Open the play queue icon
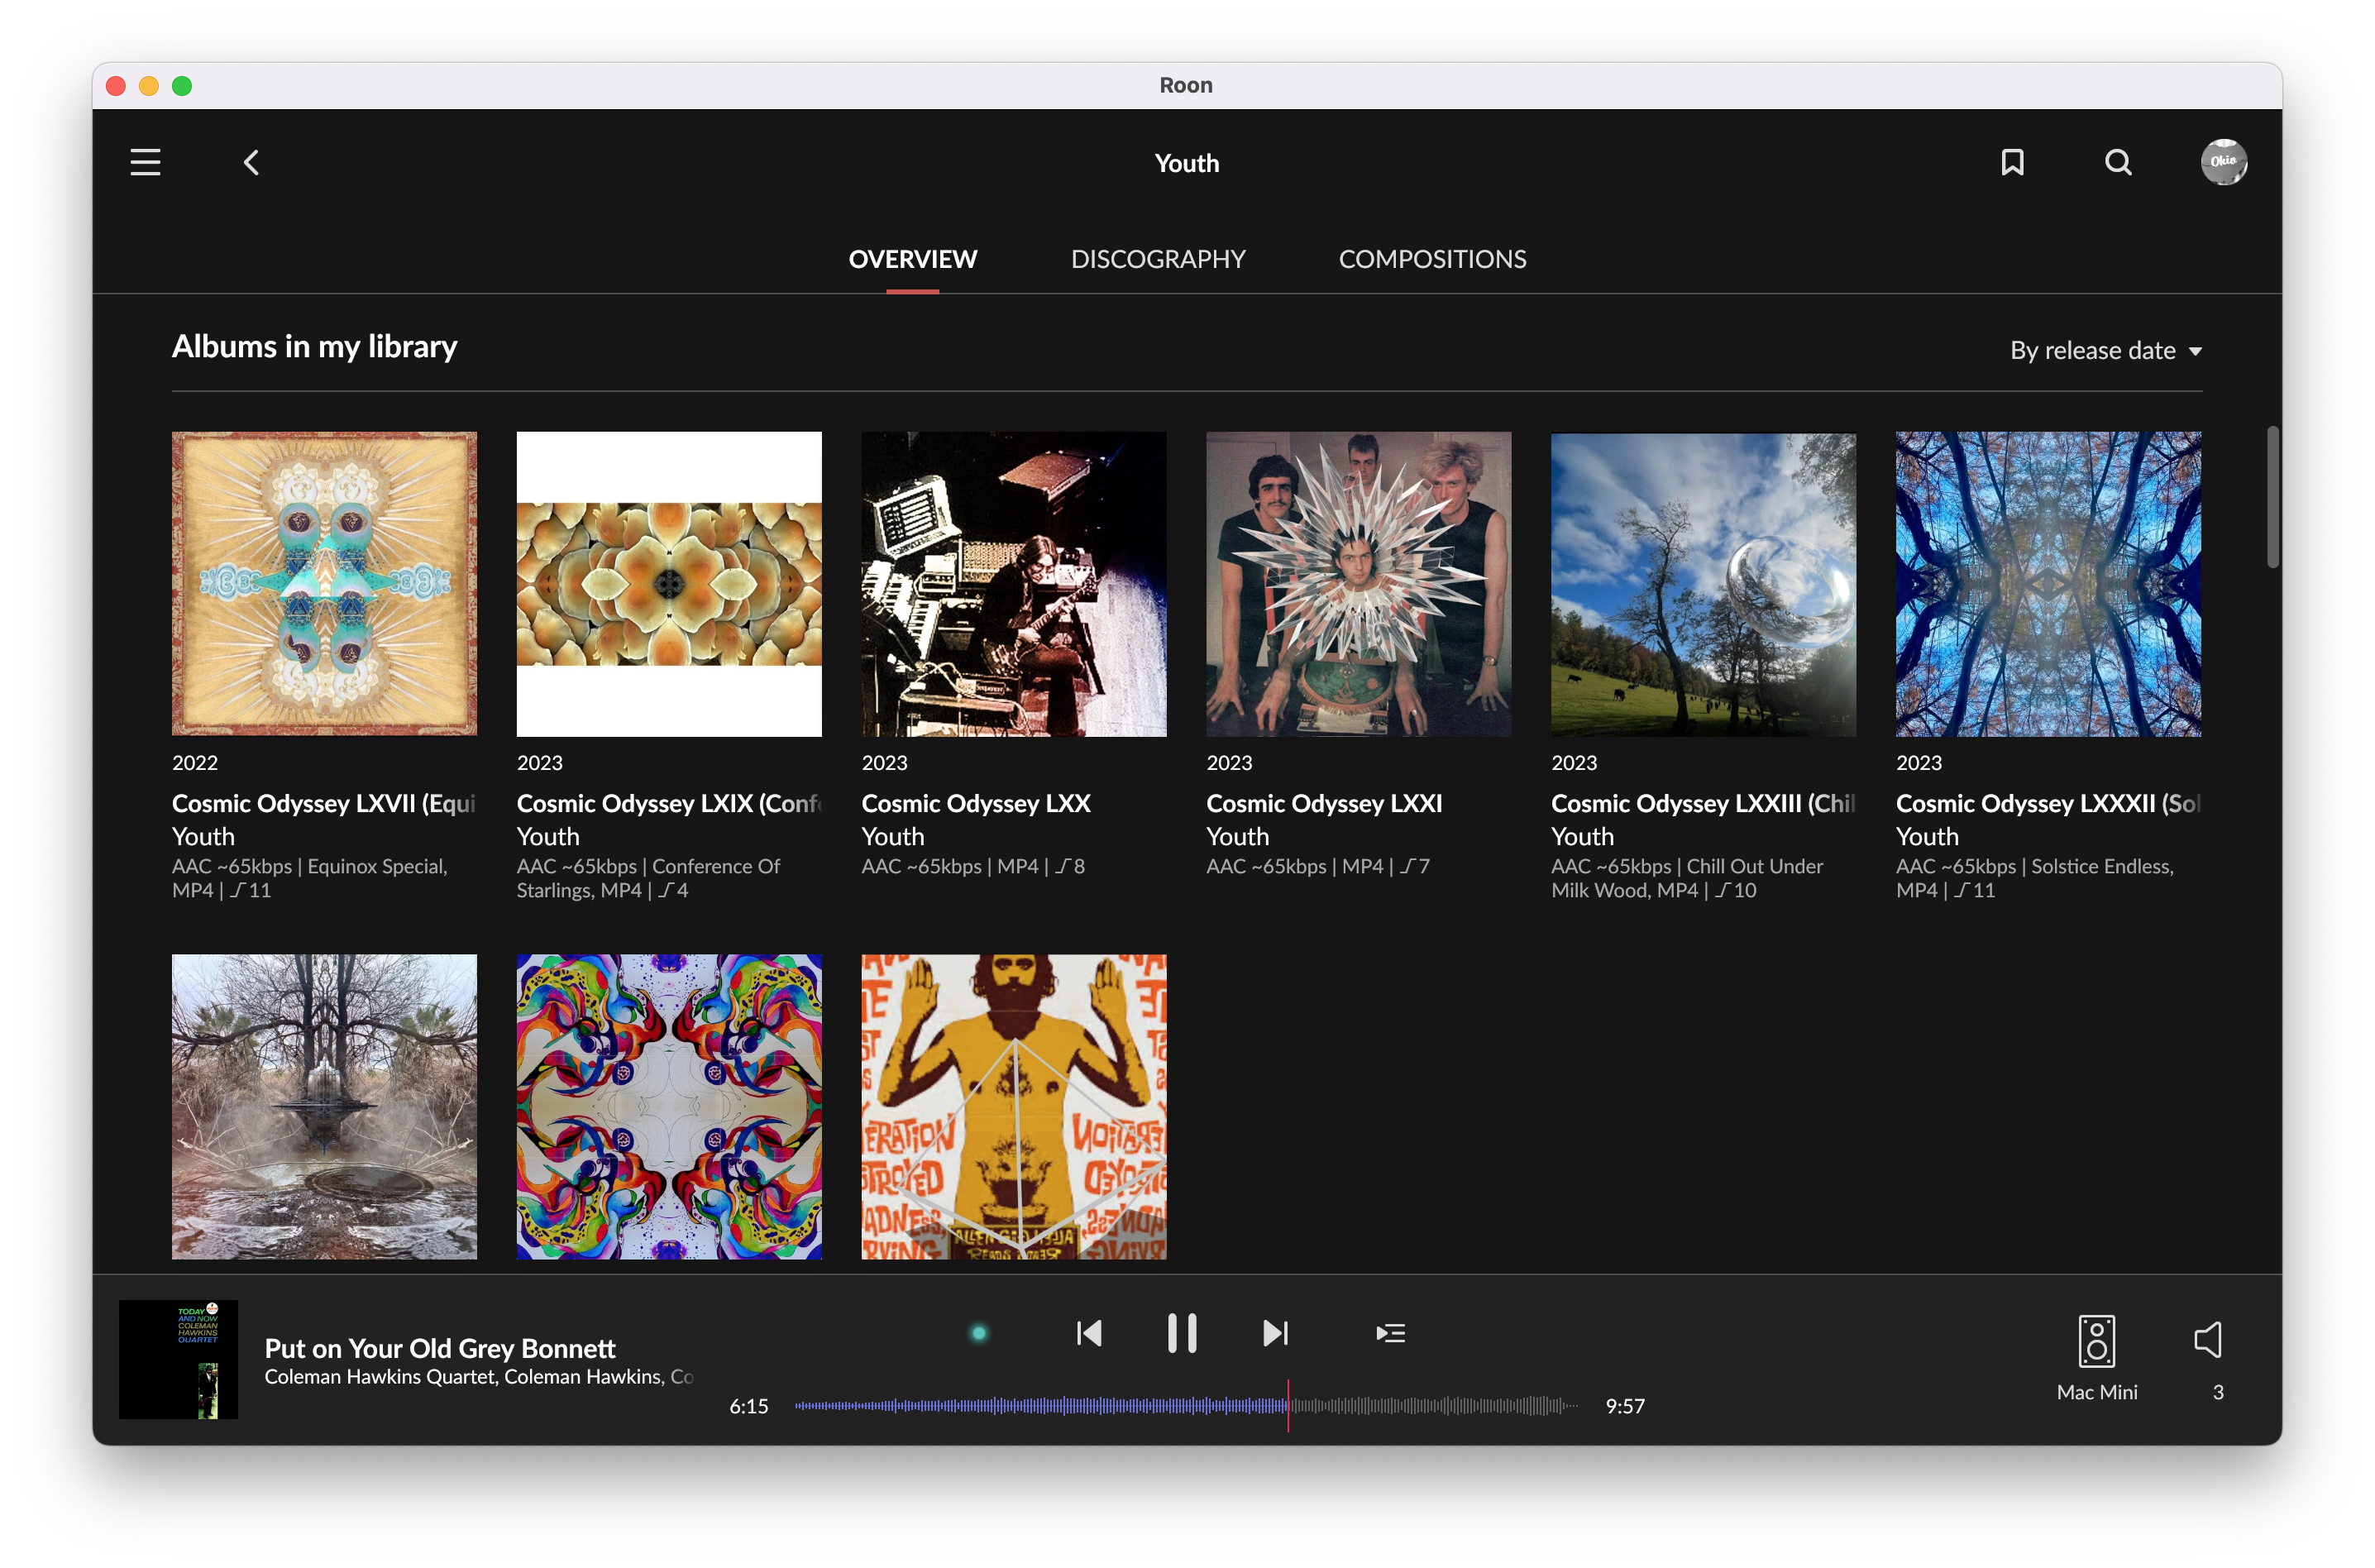2375x1568 pixels. coord(1390,1333)
